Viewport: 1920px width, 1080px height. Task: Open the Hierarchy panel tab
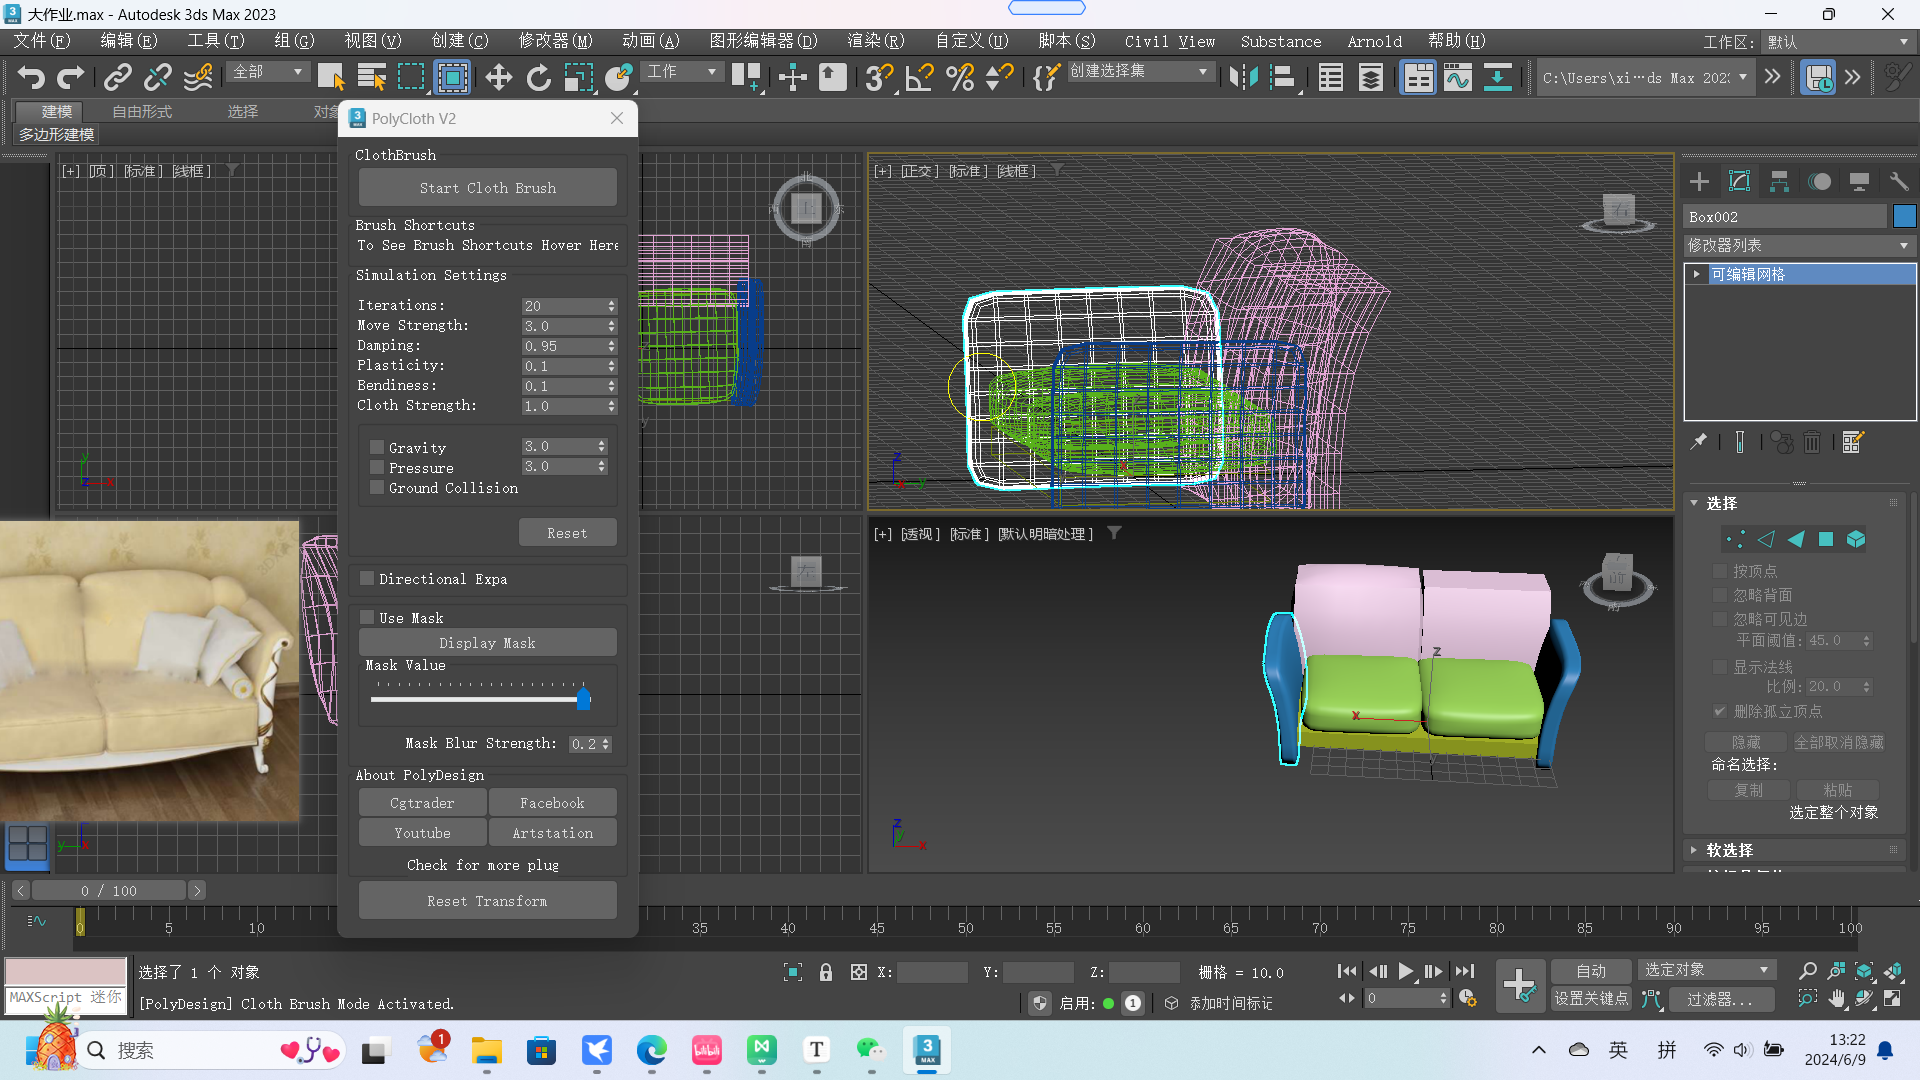(1779, 181)
